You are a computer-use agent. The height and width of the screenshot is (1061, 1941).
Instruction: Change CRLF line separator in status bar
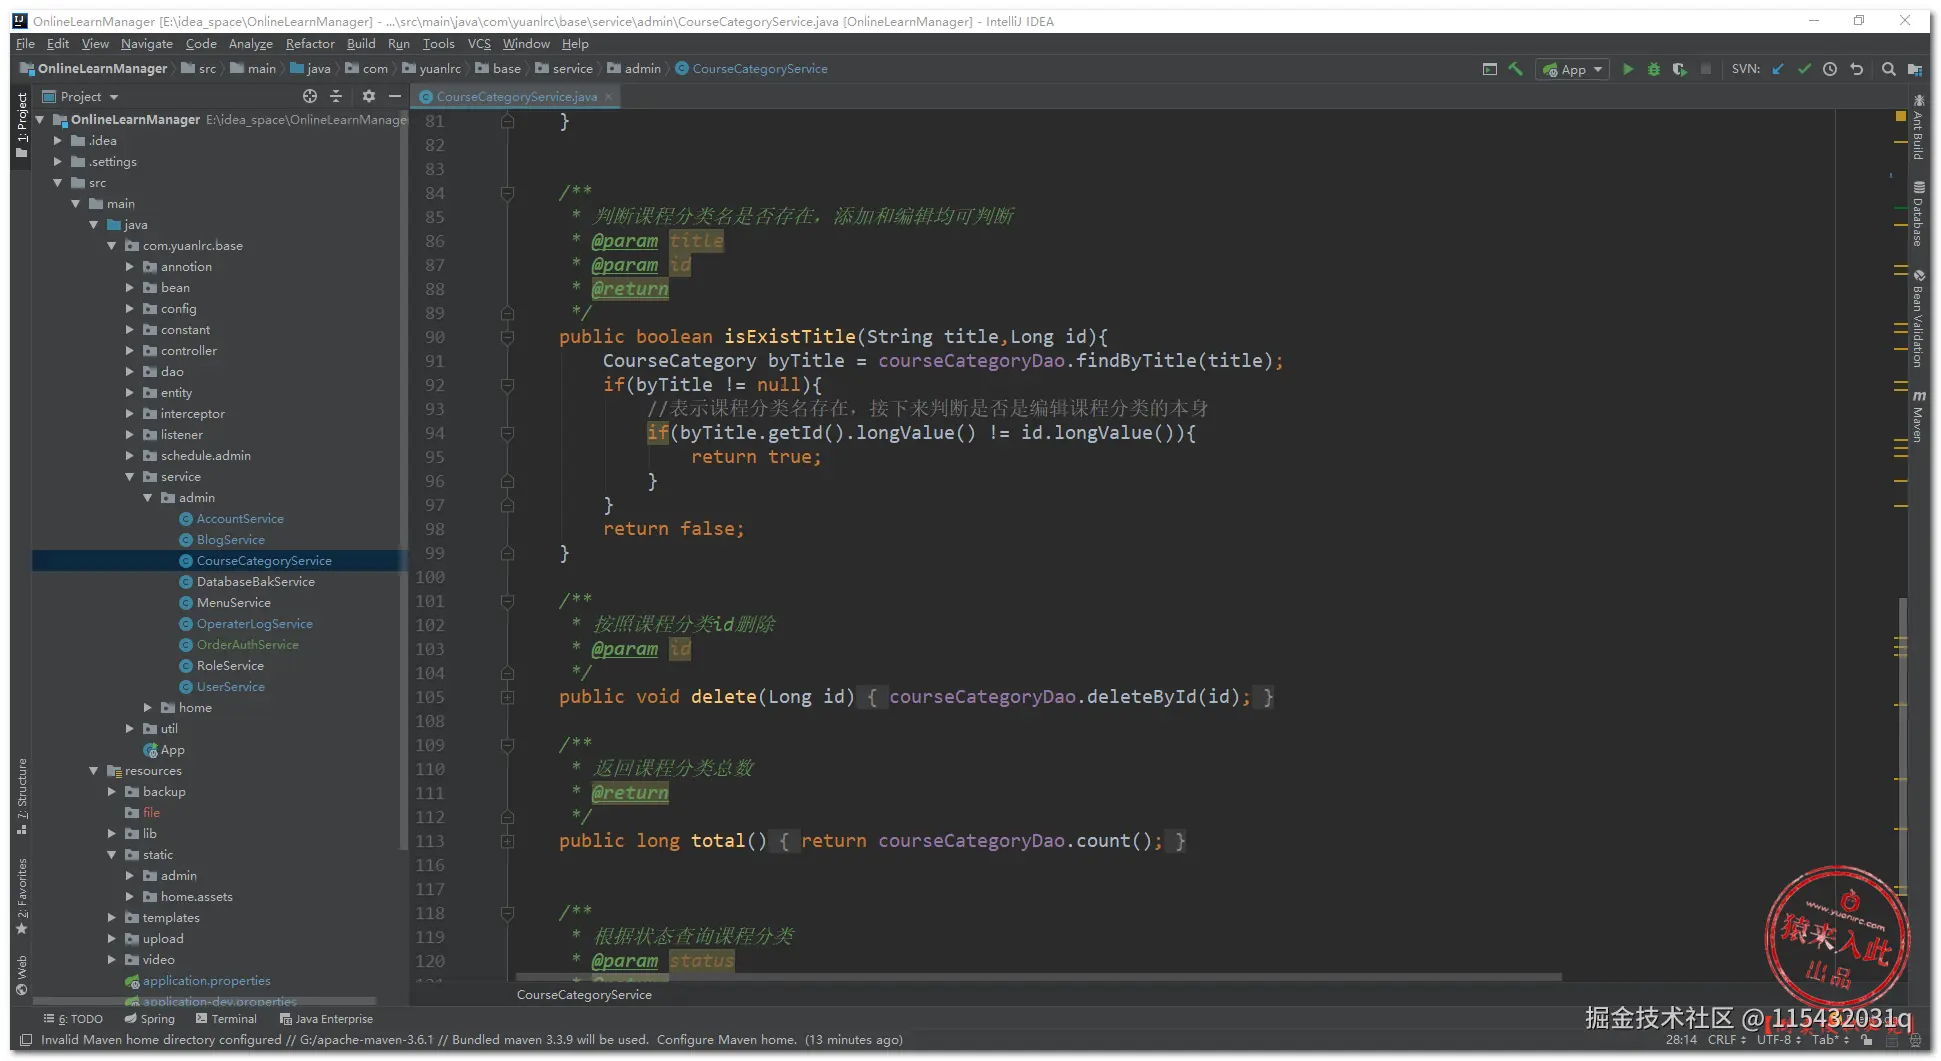(1727, 1040)
